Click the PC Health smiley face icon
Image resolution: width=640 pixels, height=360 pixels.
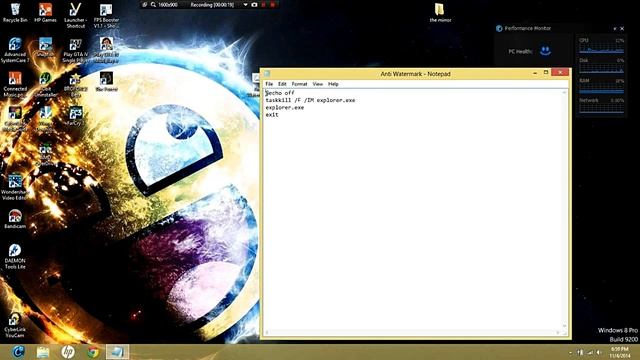point(545,51)
